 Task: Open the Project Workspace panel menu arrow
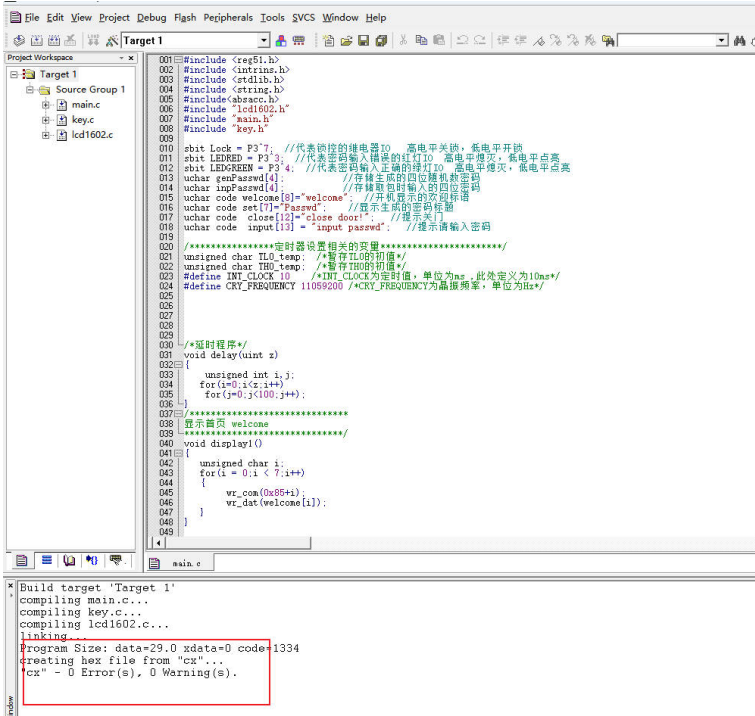121,58
